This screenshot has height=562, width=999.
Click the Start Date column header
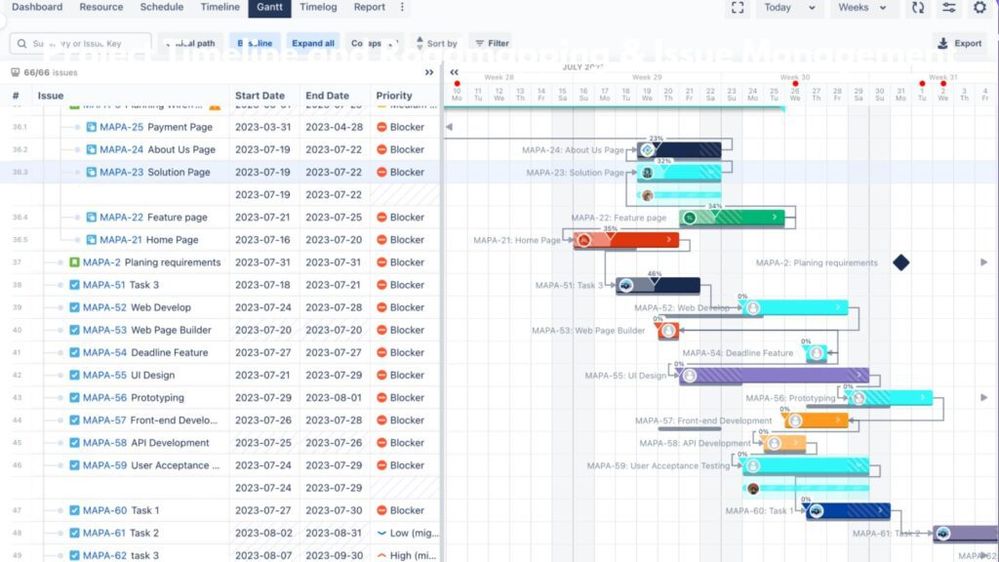[x=260, y=96]
